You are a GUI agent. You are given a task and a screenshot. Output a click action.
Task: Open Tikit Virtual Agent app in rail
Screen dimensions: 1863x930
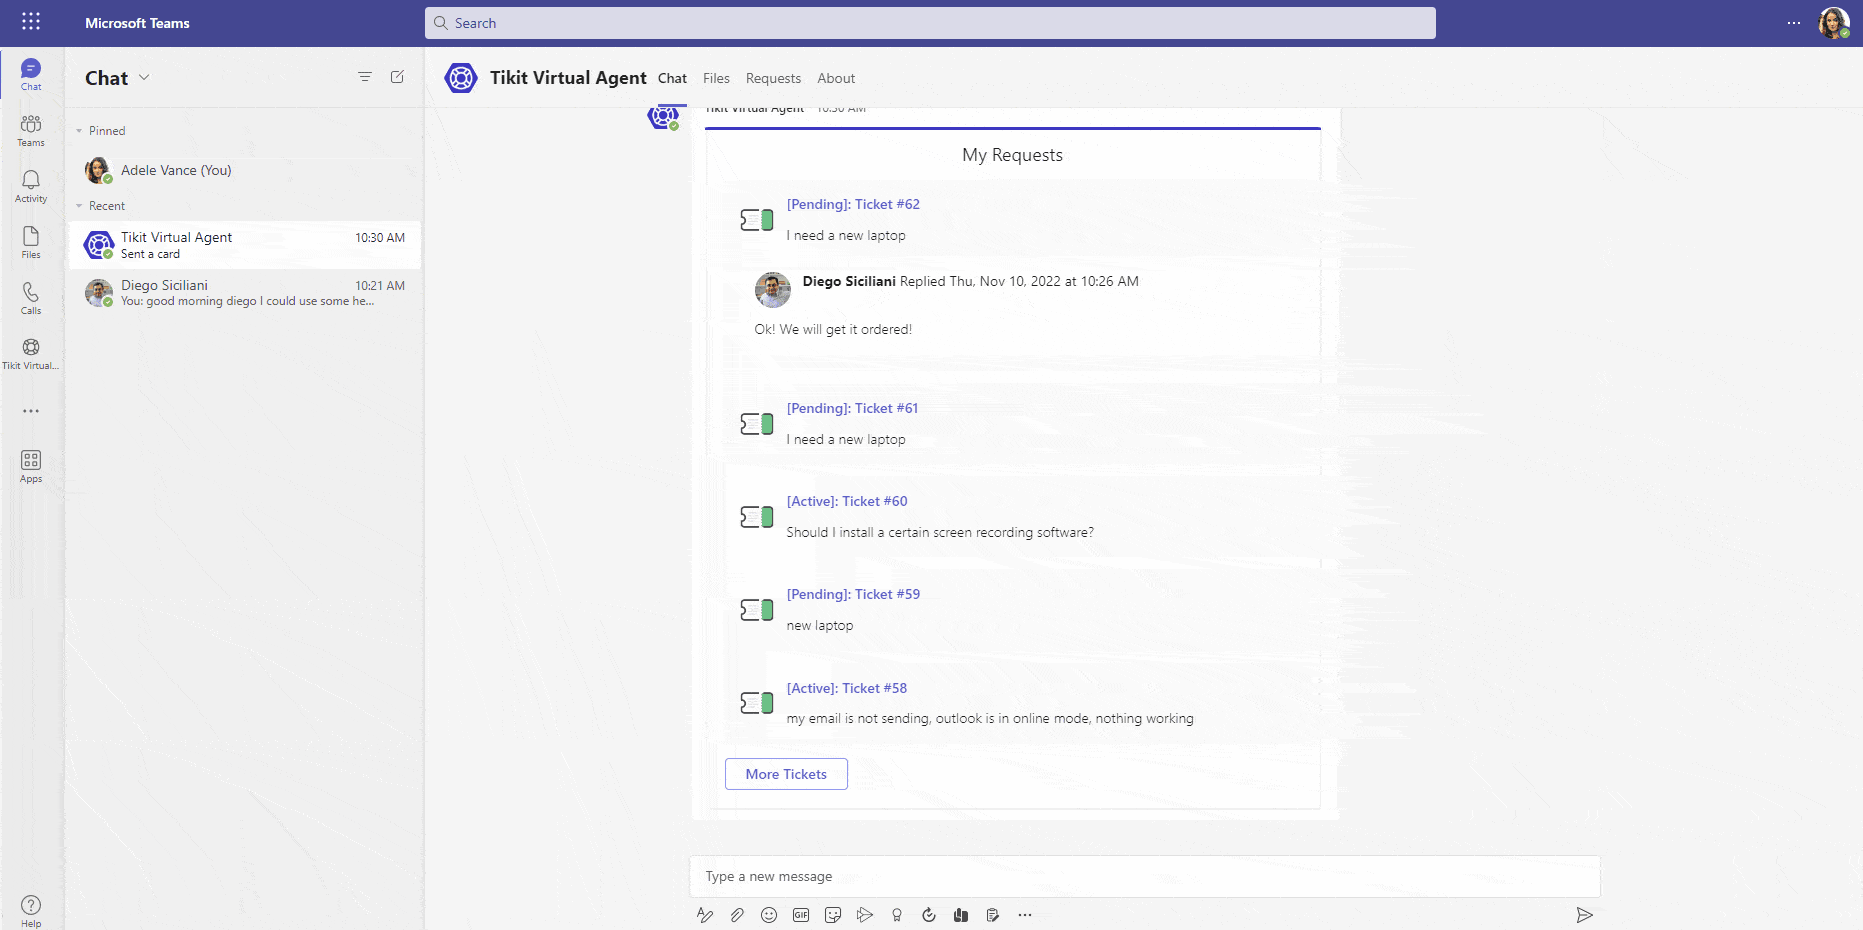pos(31,353)
